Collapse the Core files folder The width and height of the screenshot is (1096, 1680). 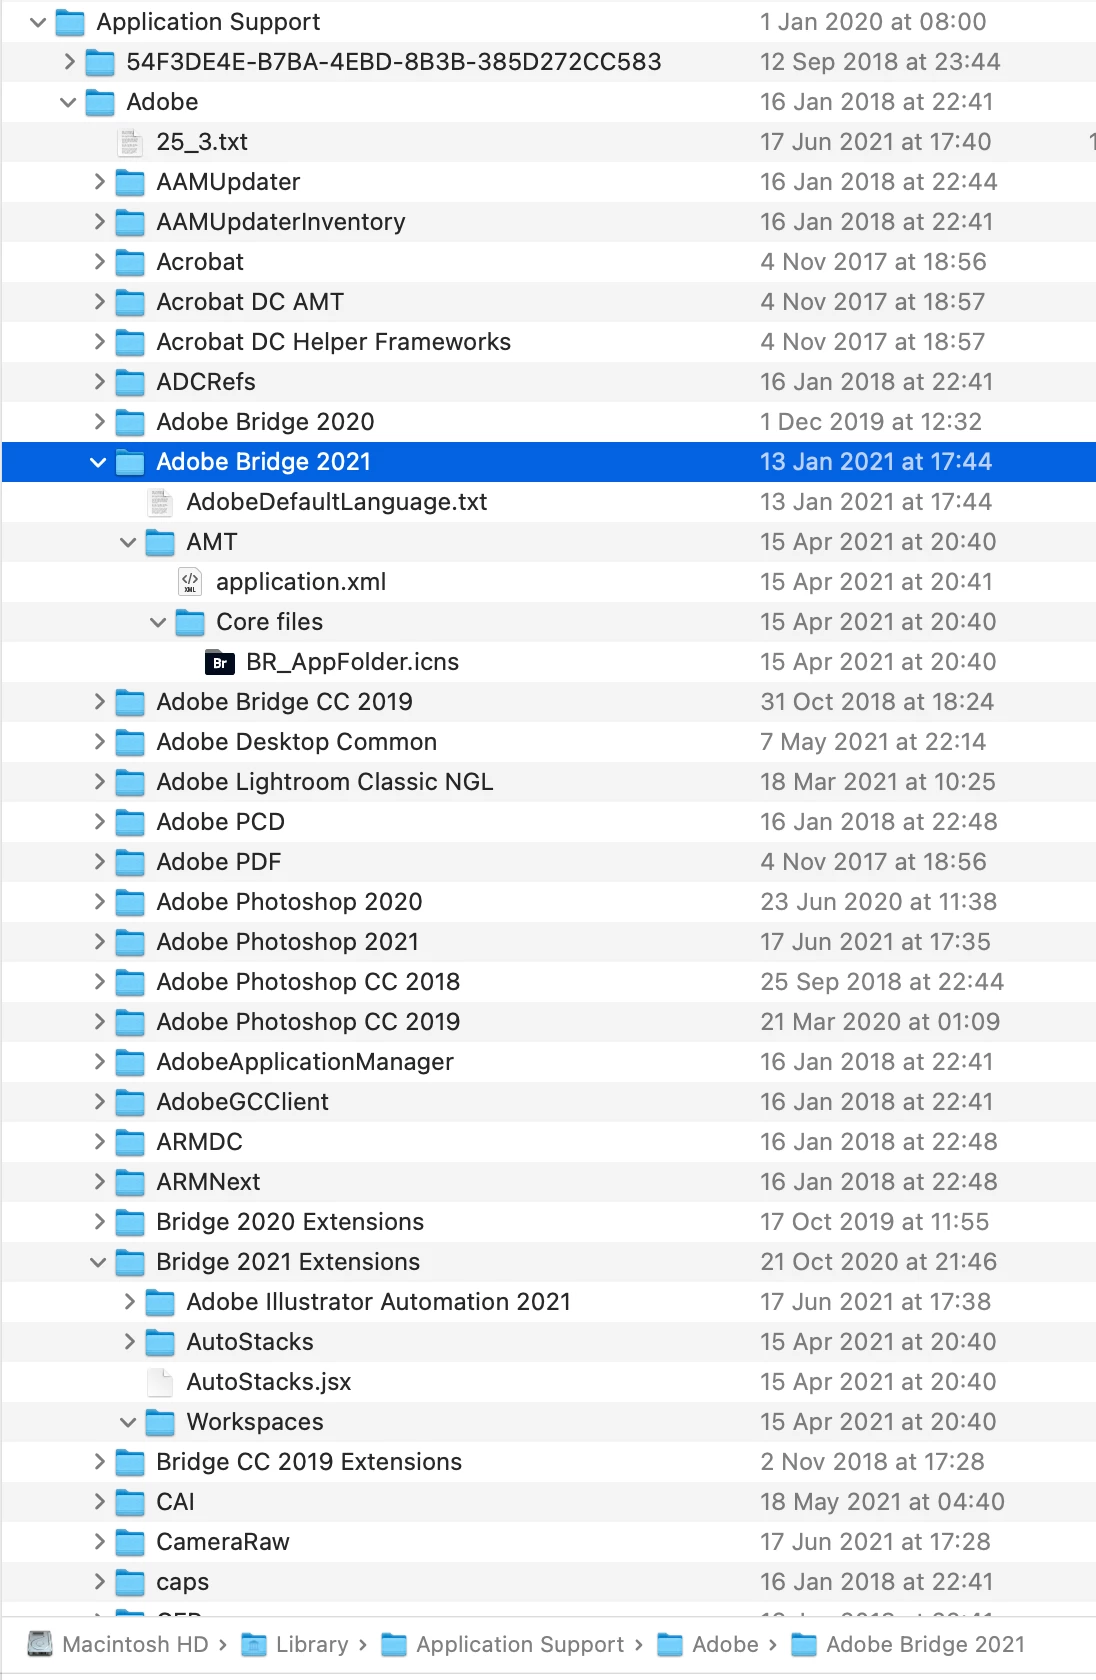[158, 622]
